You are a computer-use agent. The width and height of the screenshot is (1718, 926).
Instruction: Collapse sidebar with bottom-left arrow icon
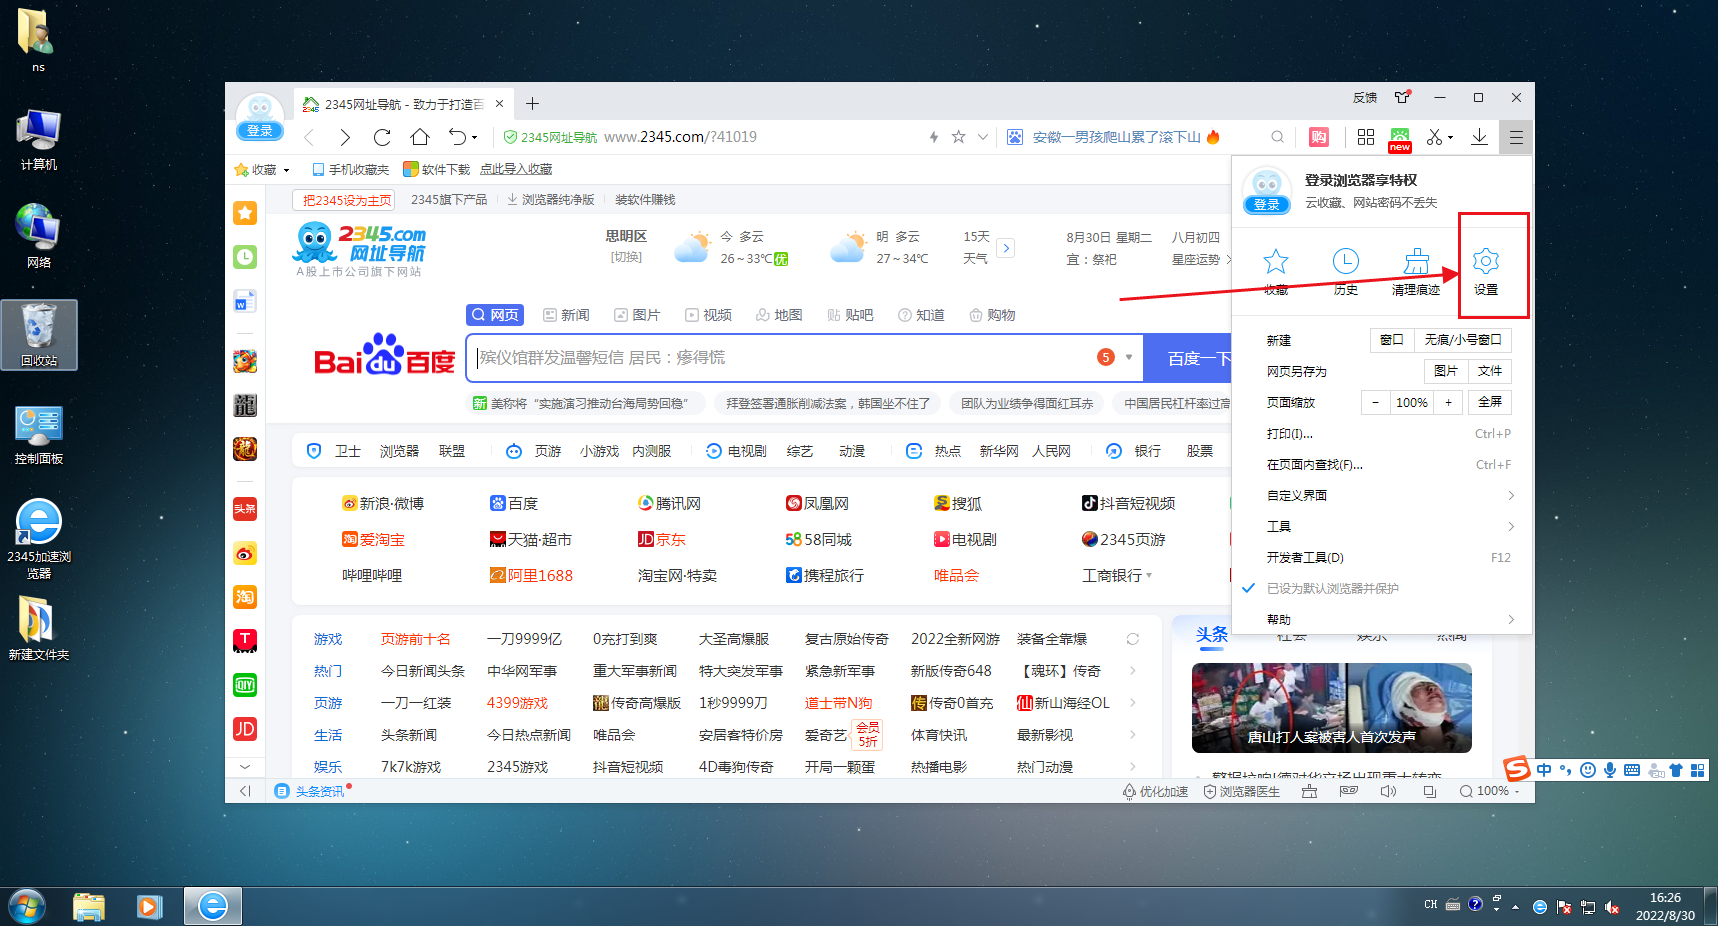(245, 791)
